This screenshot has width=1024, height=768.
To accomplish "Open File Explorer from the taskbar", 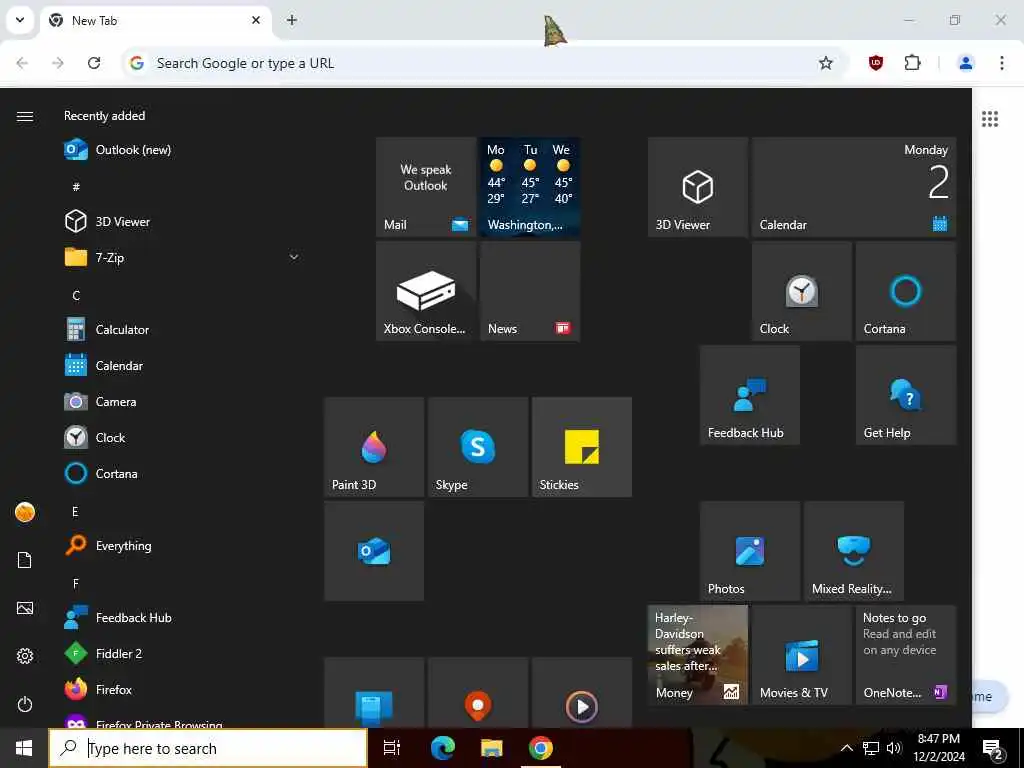I will (491, 748).
